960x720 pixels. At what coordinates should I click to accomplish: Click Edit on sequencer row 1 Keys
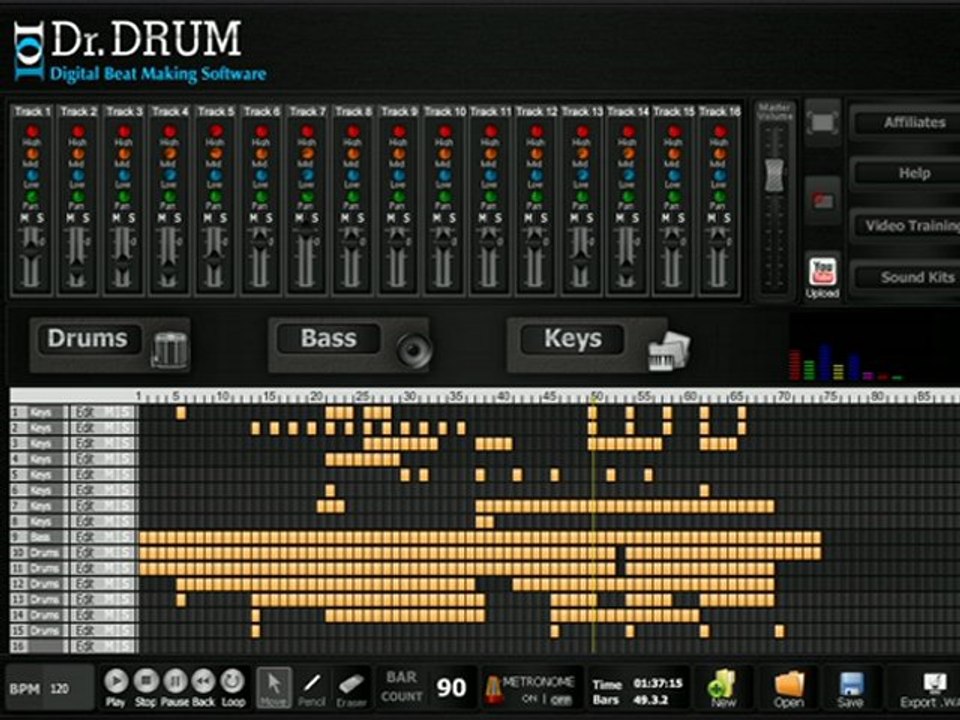[84, 412]
